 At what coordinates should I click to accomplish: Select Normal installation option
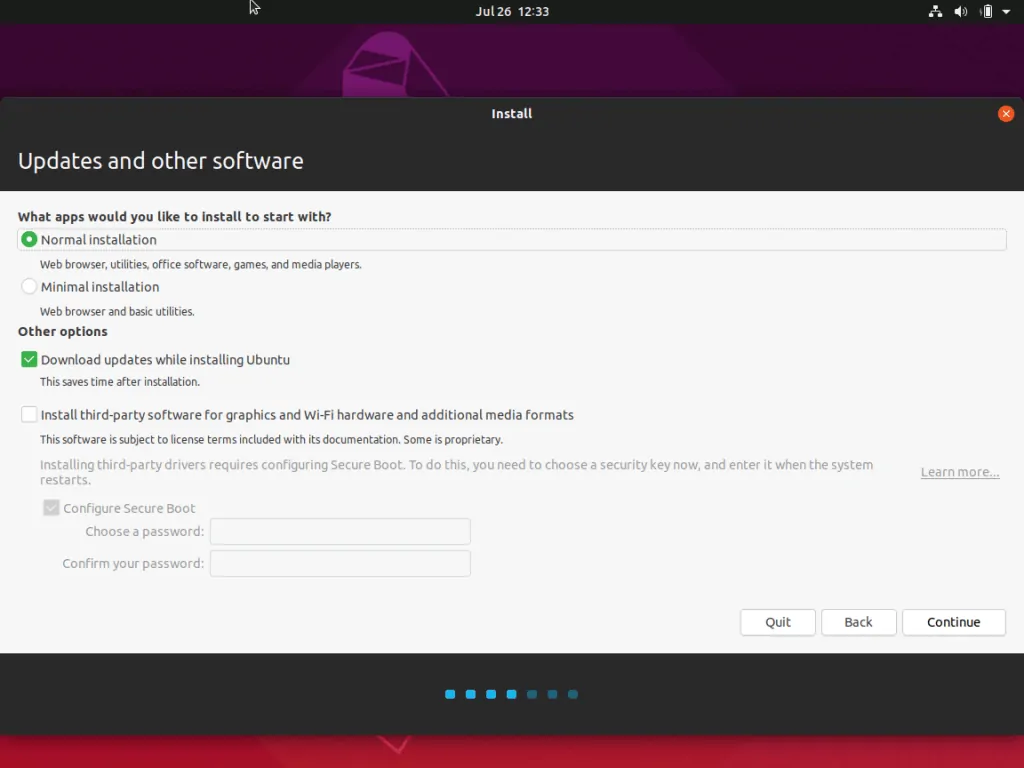click(x=29, y=240)
